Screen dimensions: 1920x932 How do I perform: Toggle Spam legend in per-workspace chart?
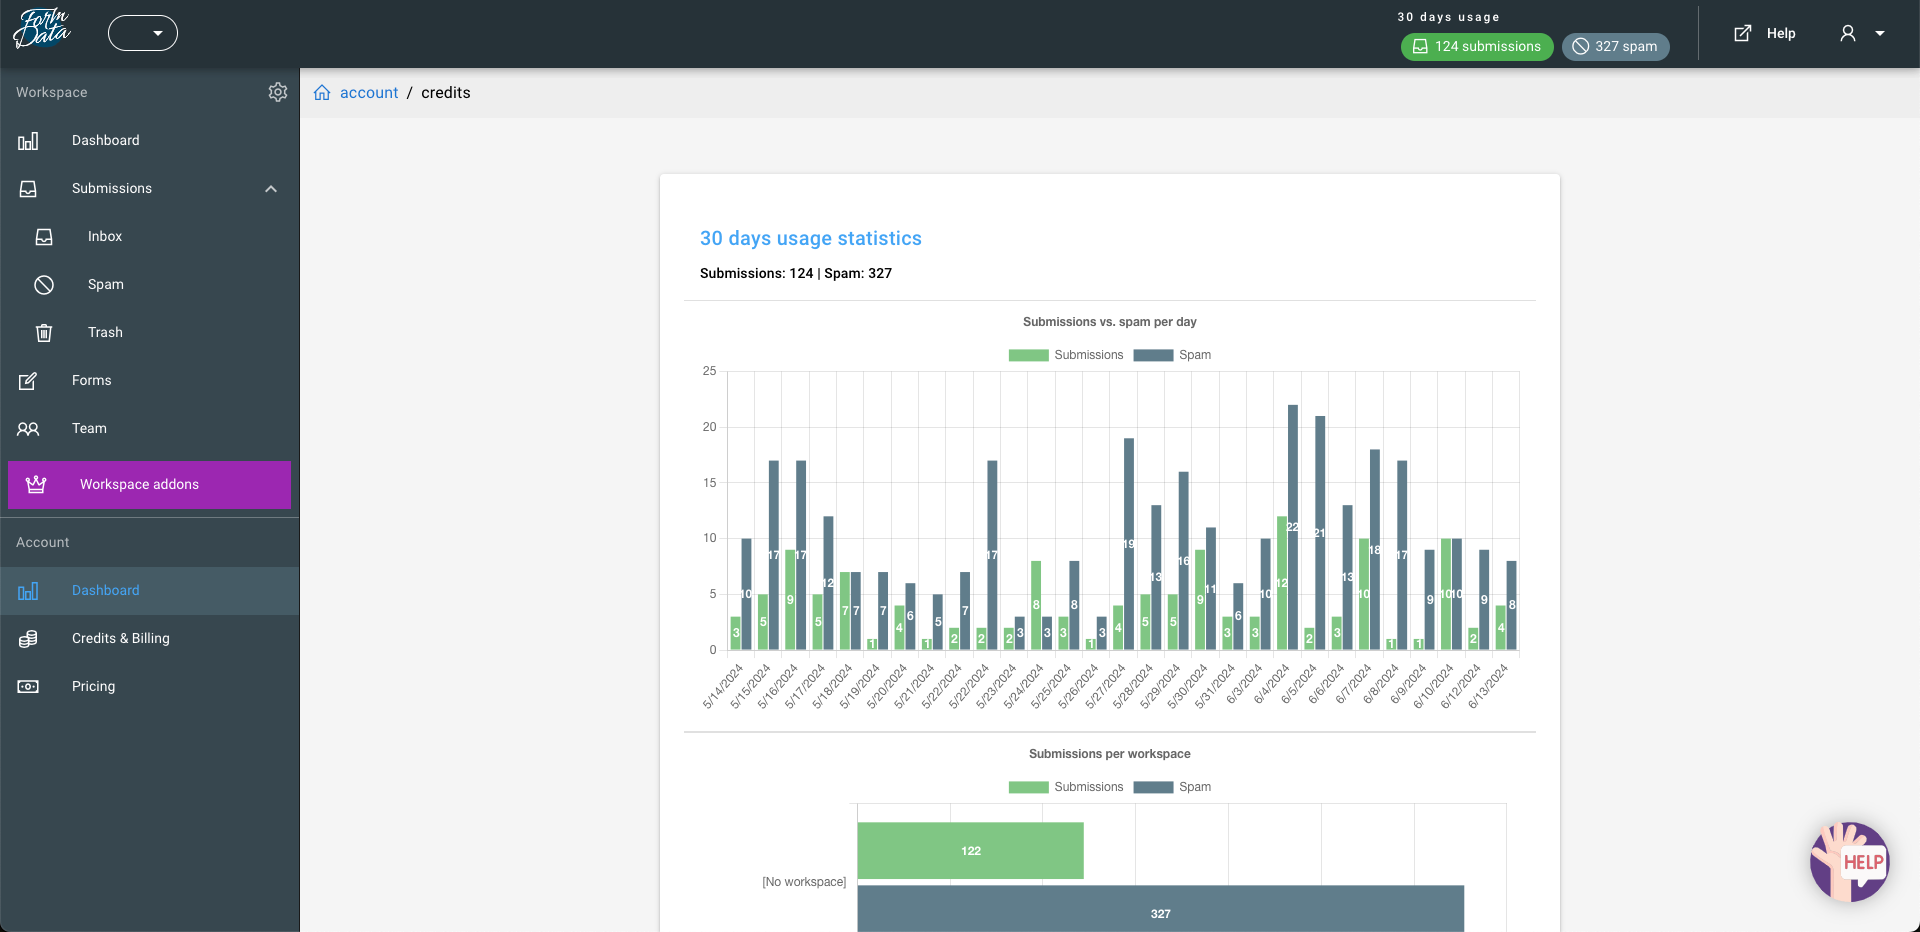pos(1173,787)
